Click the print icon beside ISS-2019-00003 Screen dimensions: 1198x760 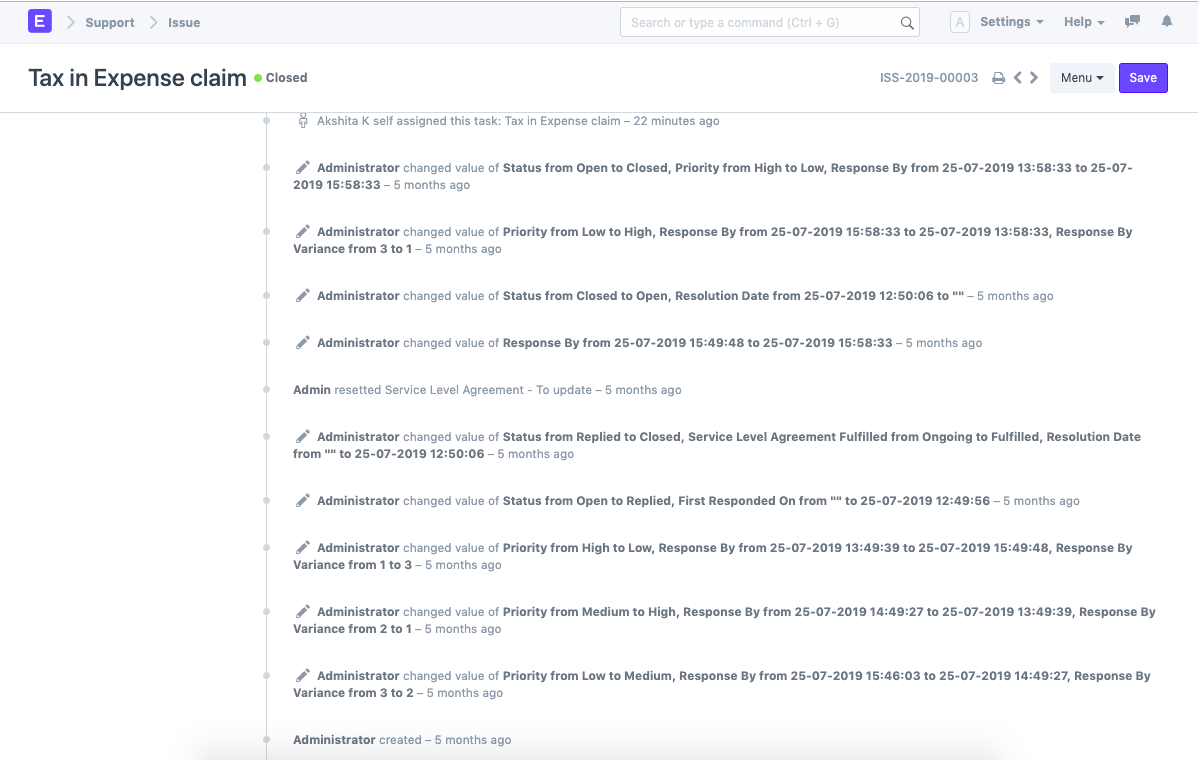[998, 77]
